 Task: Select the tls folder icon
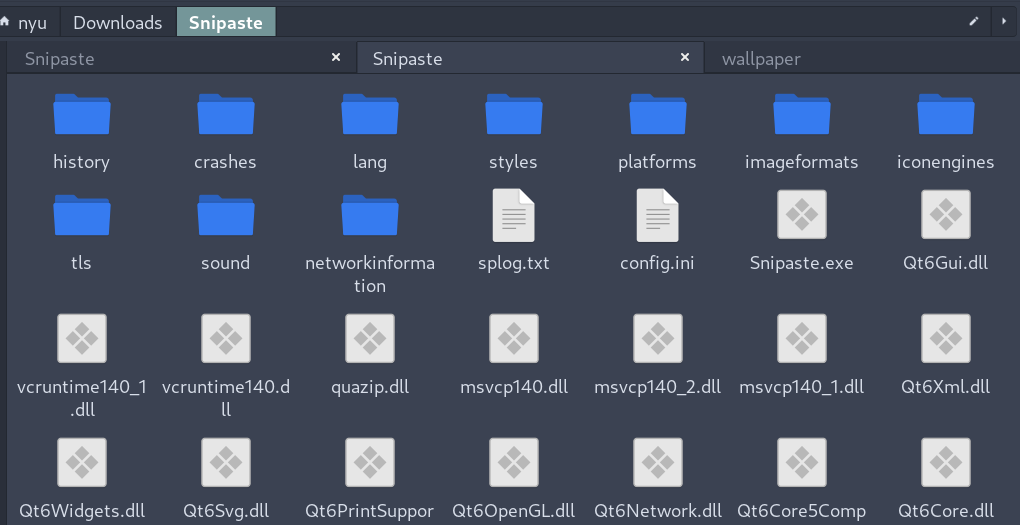(81, 215)
